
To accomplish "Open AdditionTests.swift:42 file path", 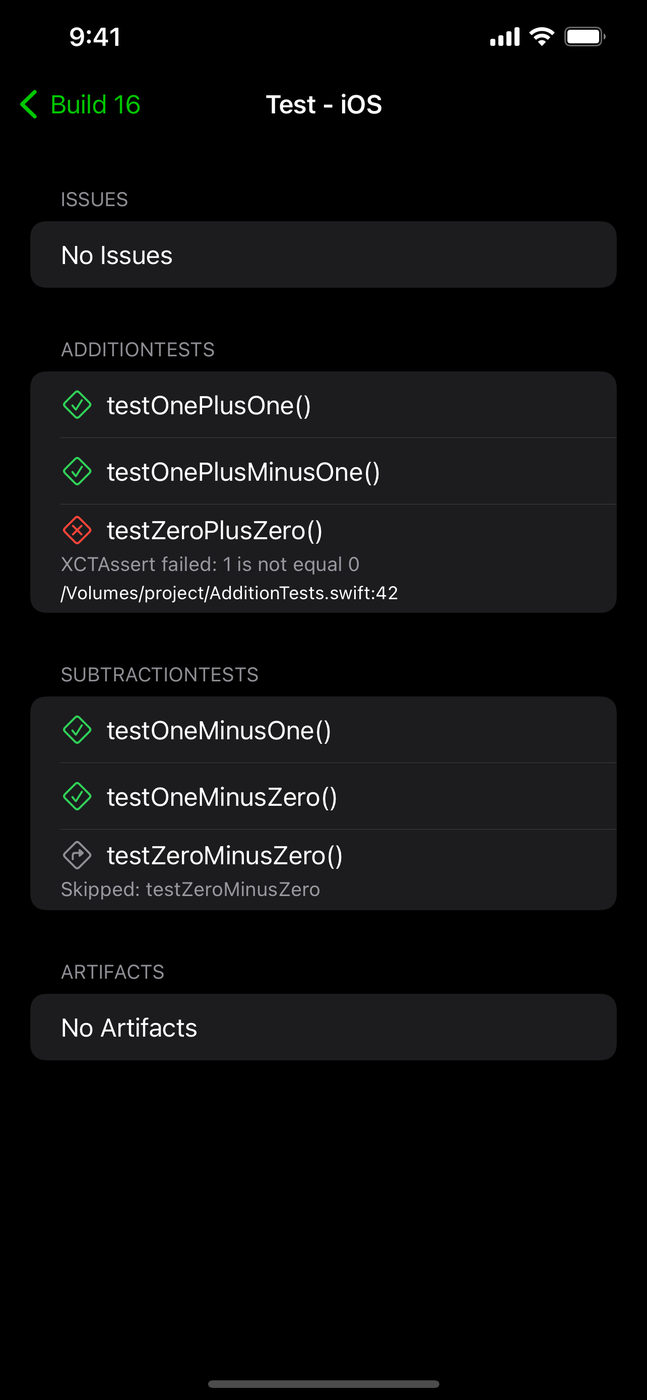I will [x=230, y=593].
